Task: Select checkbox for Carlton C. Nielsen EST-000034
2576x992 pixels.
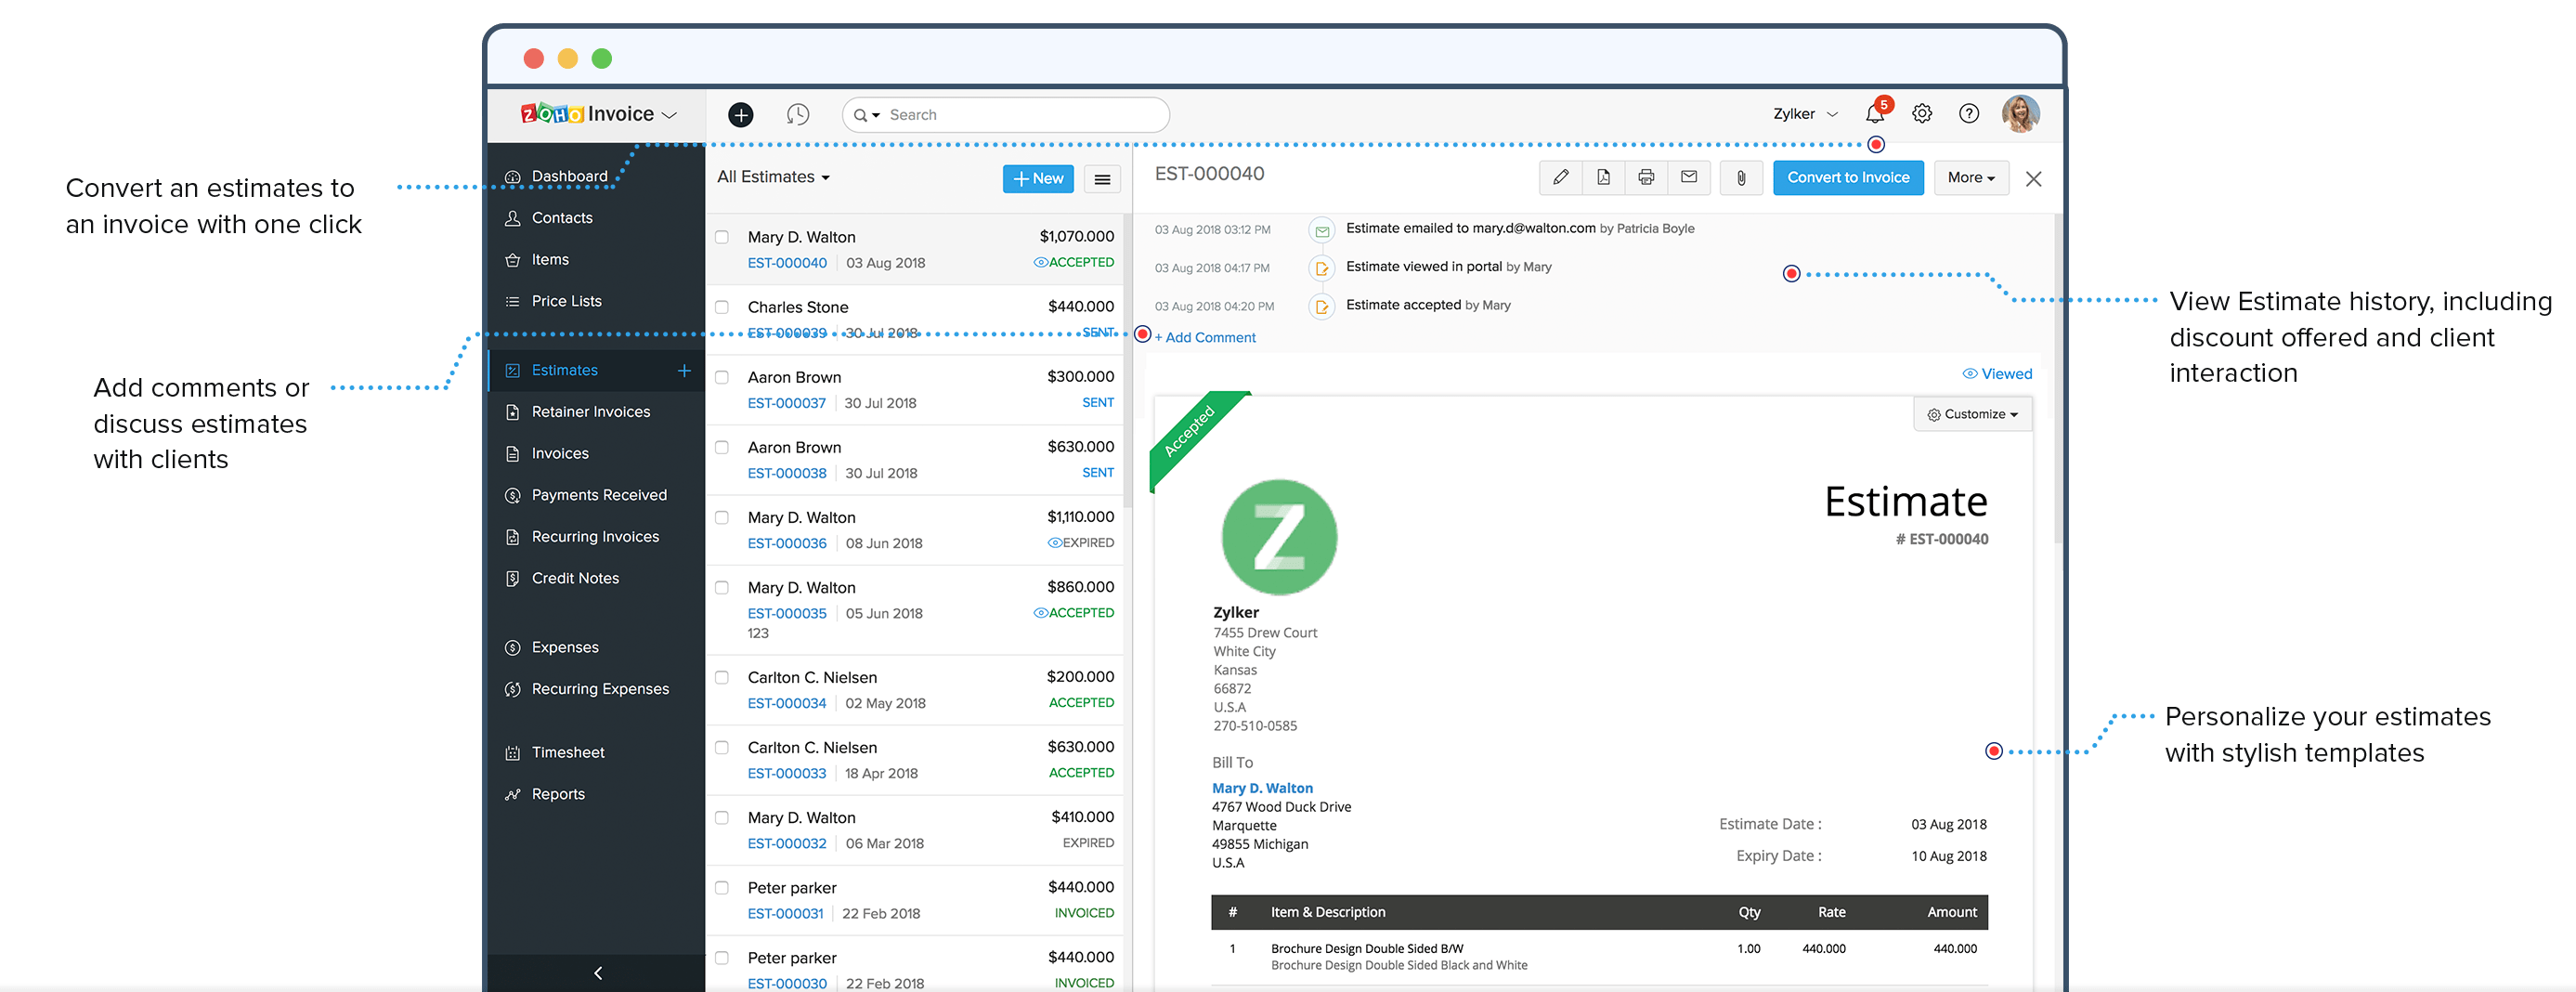Action: click(x=722, y=677)
